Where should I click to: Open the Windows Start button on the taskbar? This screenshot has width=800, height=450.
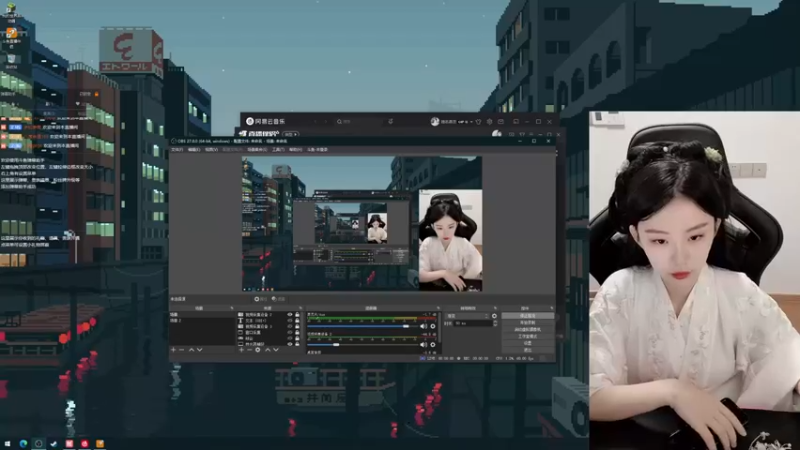pyautogui.click(x=7, y=443)
